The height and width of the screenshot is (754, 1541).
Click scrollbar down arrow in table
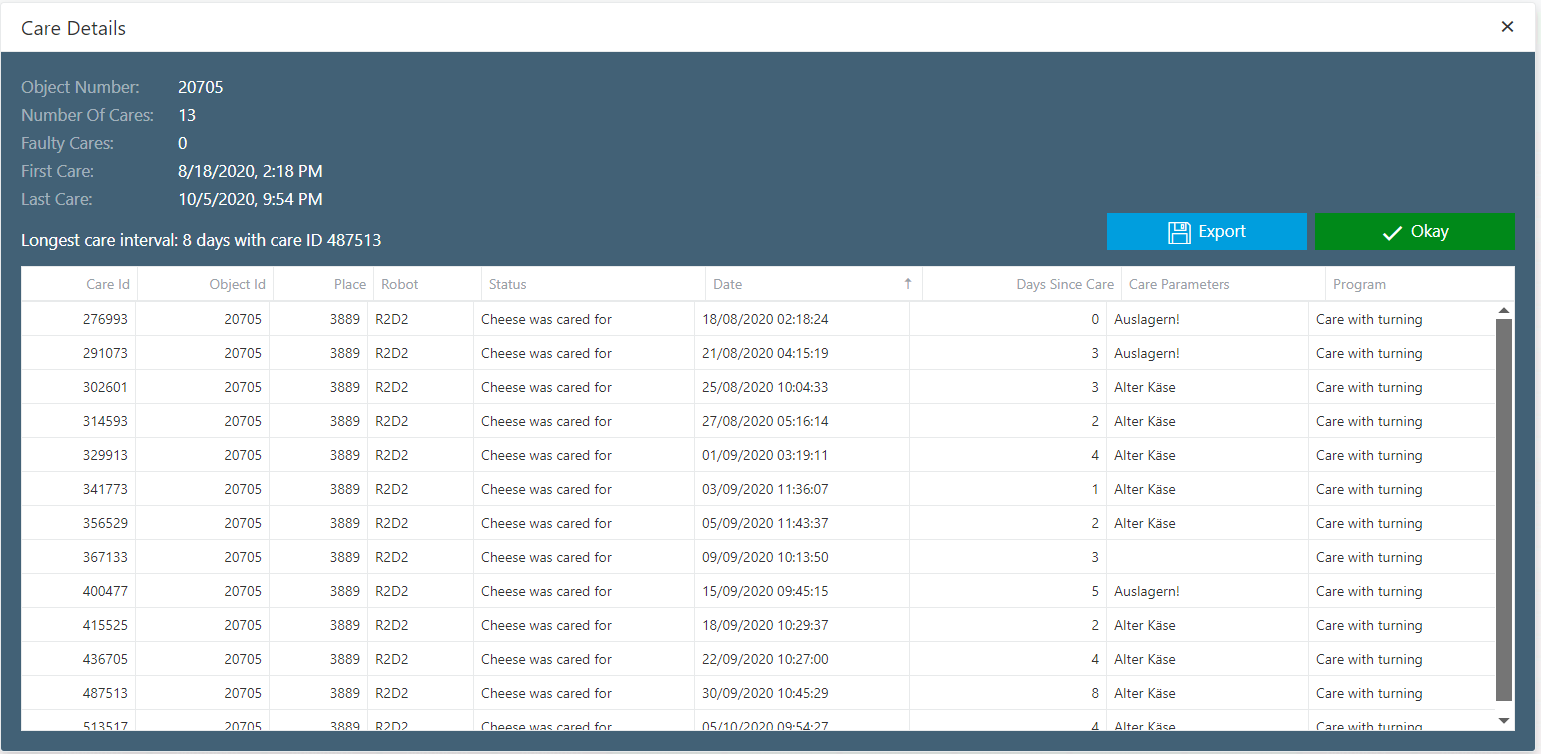tap(1503, 720)
